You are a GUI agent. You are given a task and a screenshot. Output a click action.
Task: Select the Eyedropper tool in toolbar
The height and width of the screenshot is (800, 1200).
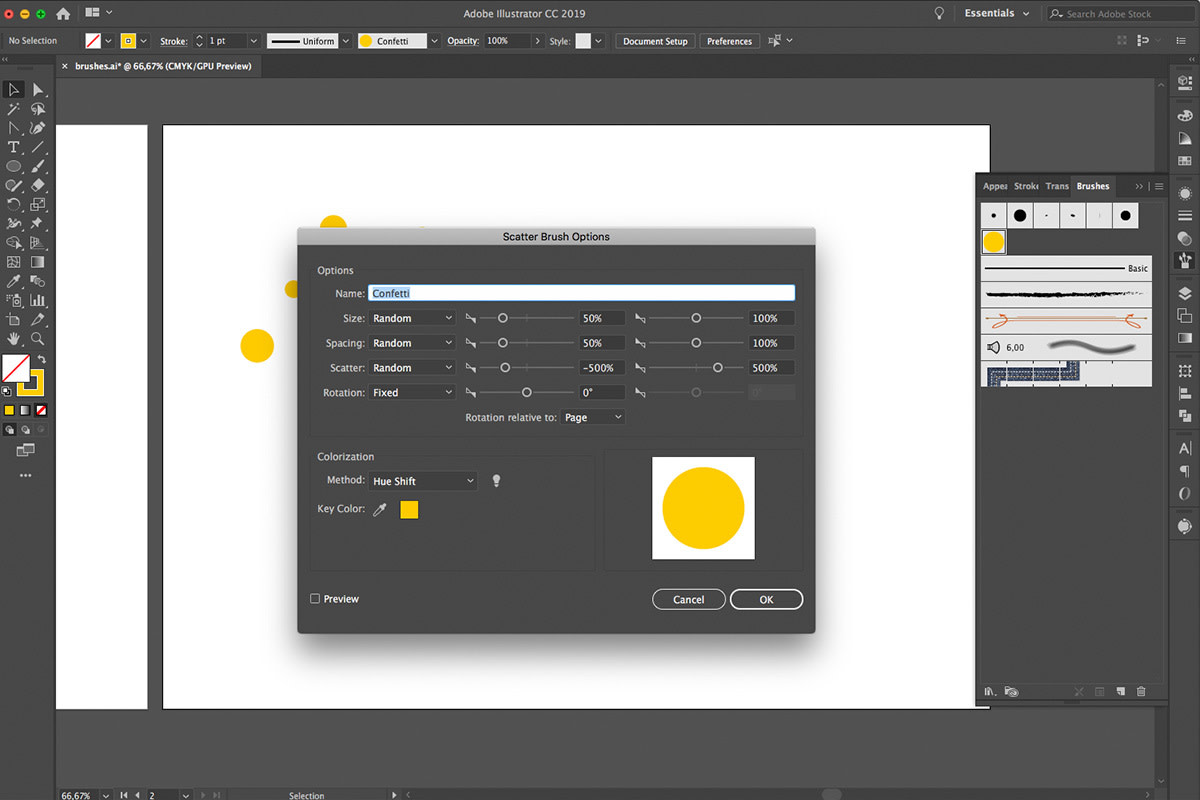[x=14, y=281]
